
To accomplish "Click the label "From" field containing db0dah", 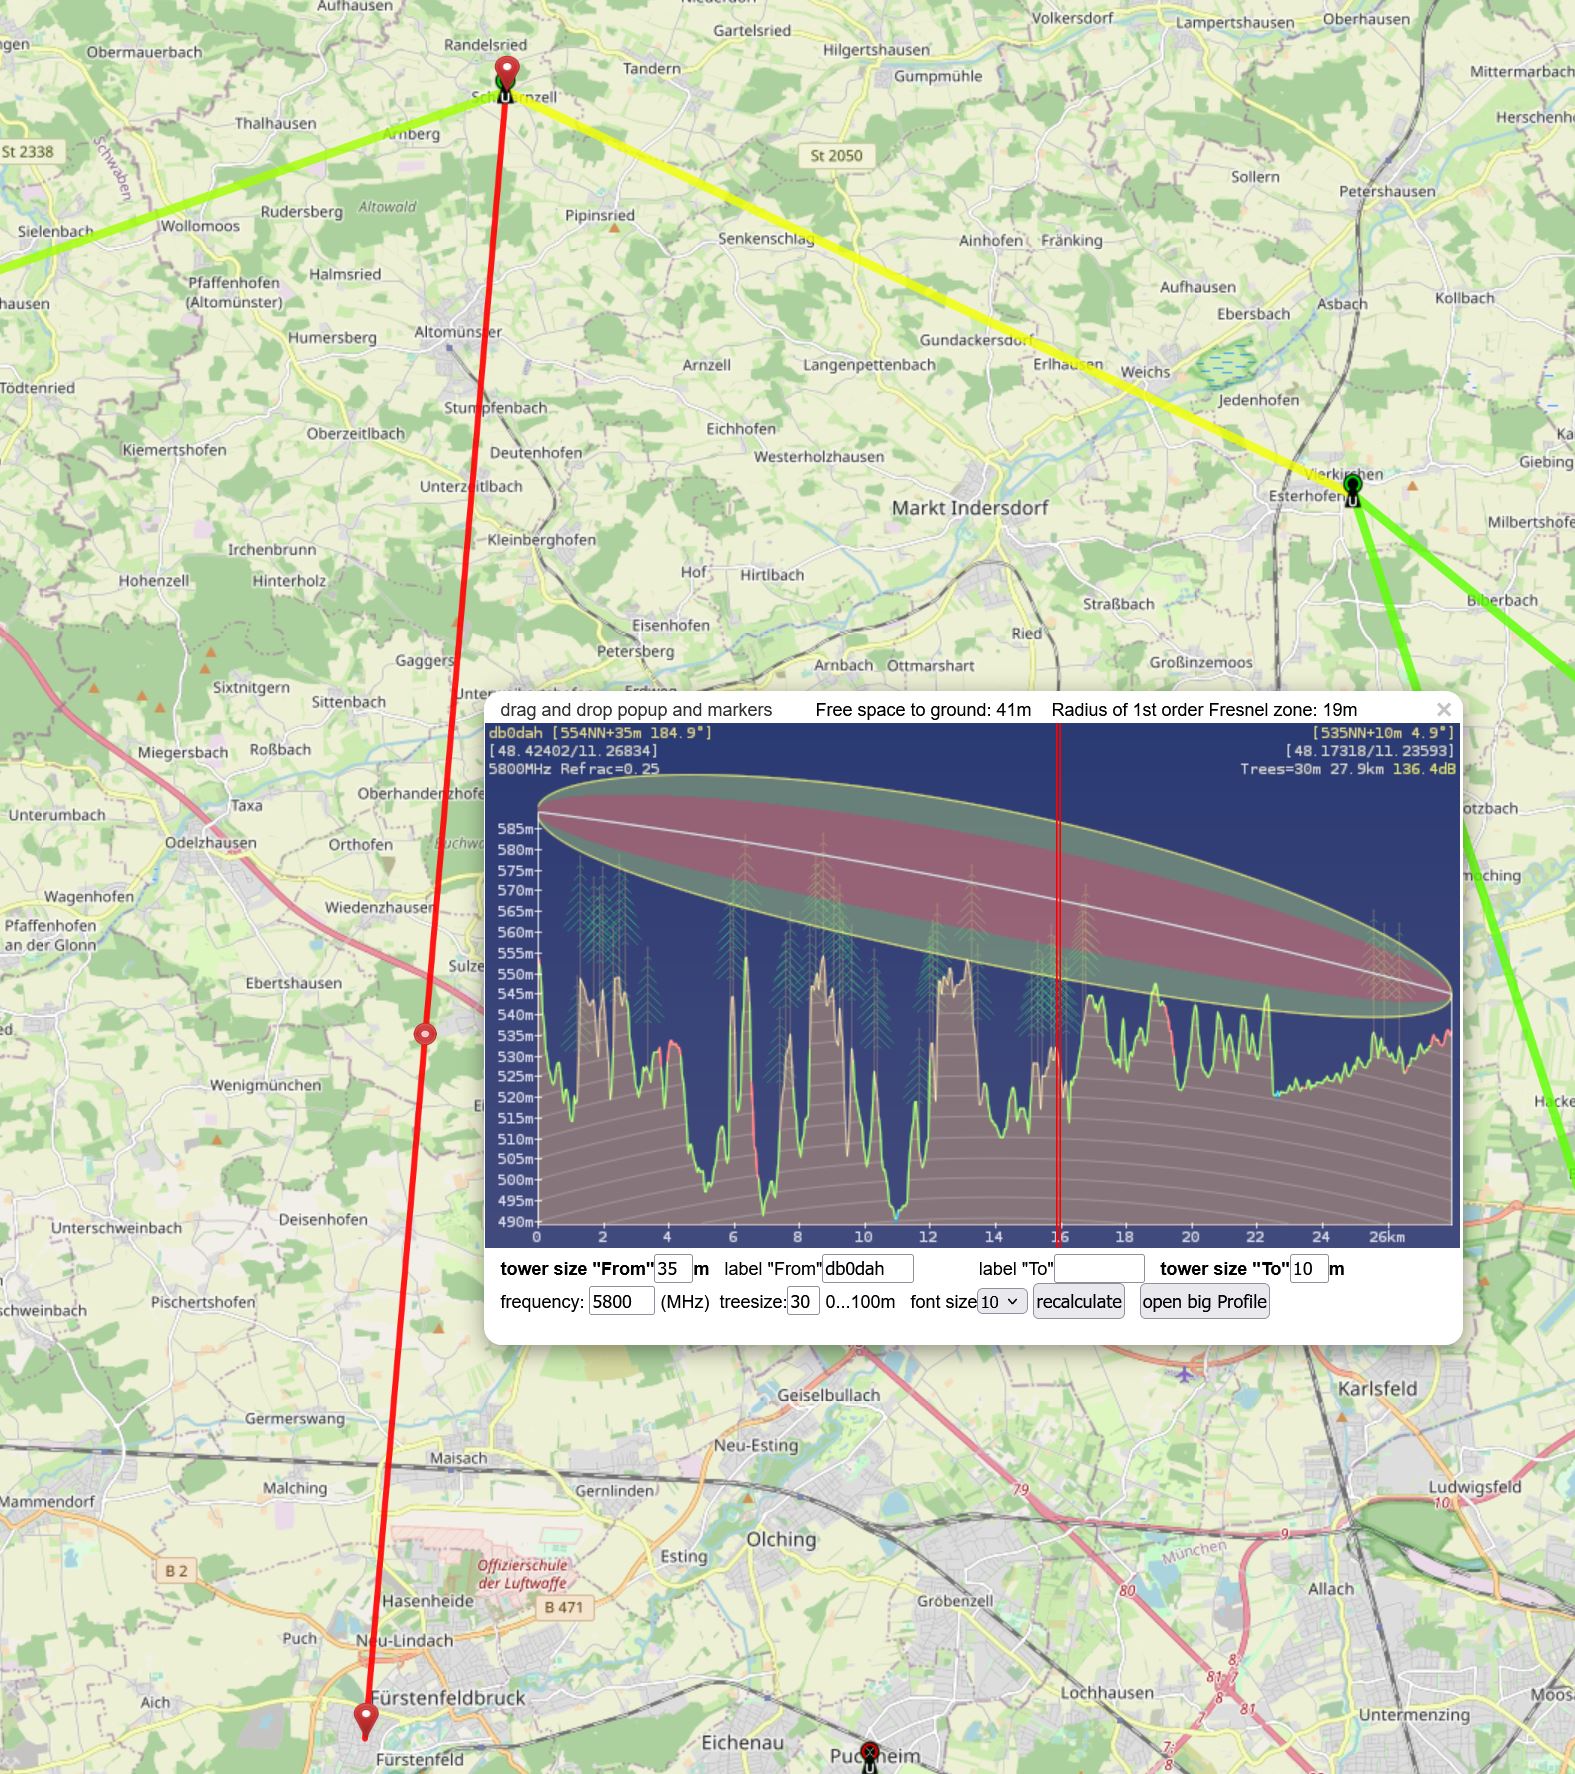I will pyautogui.click(x=867, y=1269).
